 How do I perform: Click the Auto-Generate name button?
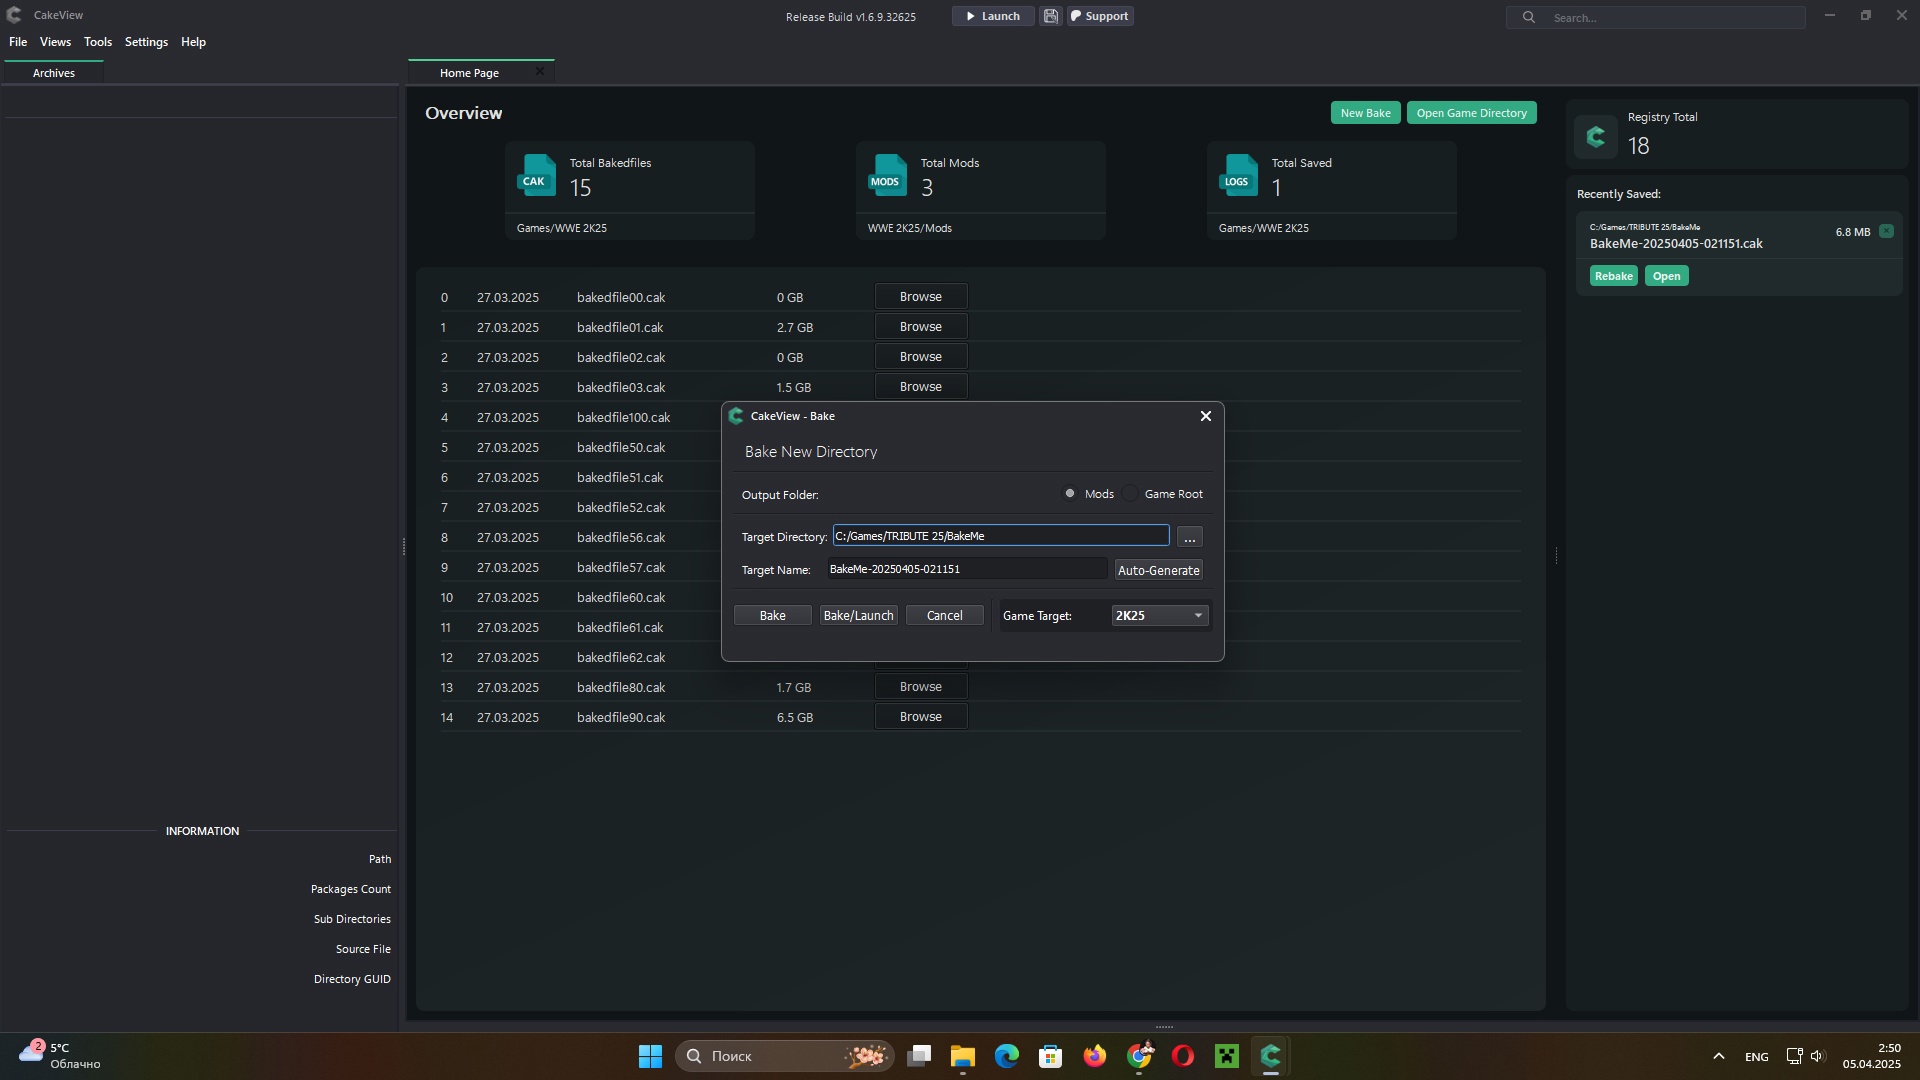pos(1158,570)
